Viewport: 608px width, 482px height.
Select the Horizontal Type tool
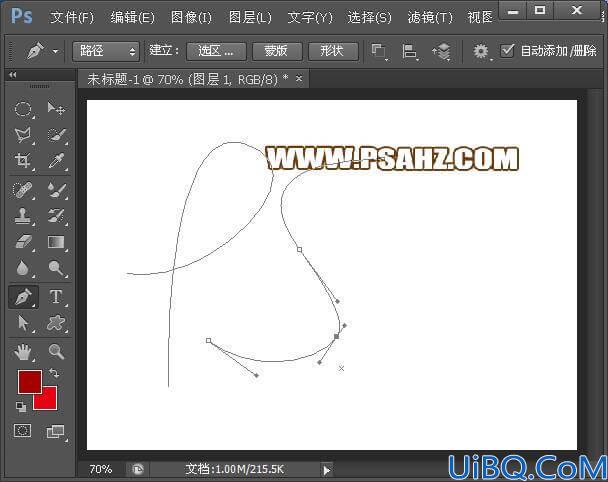(x=56, y=297)
